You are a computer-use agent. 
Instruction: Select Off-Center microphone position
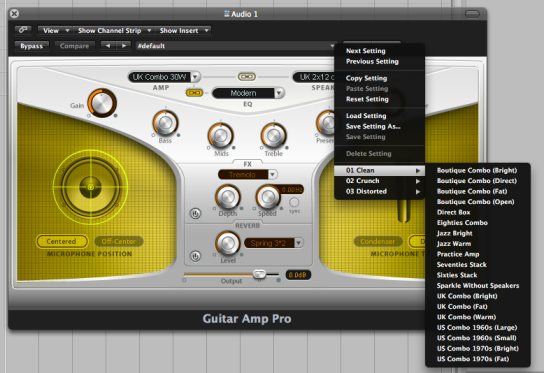coord(118,241)
